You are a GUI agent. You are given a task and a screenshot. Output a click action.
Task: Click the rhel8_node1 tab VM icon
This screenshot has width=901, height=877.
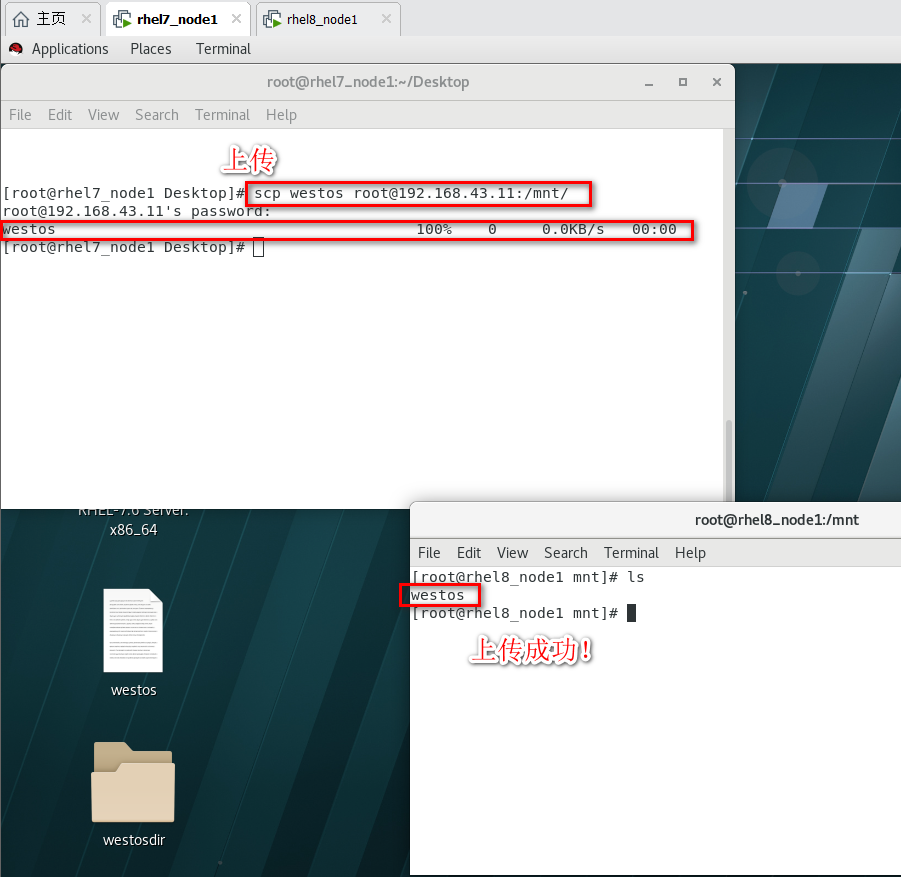(x=272, y=20)
